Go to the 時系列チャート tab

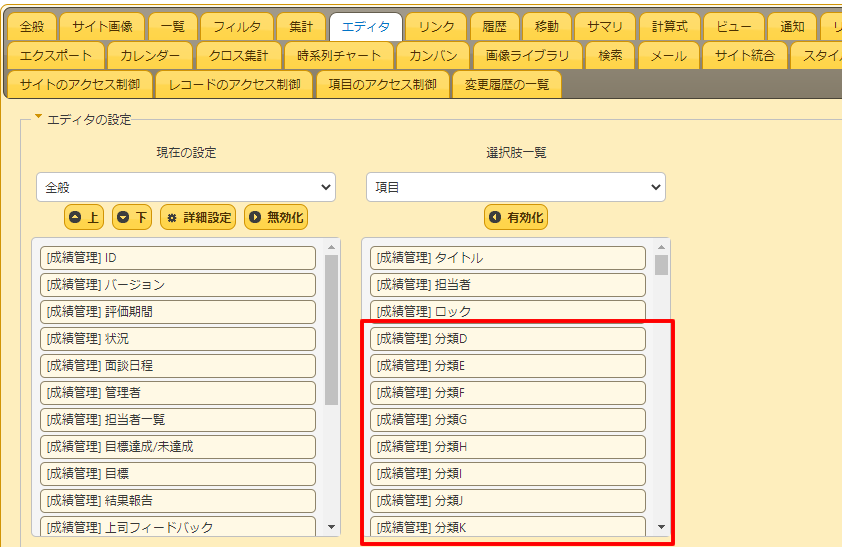339,55
